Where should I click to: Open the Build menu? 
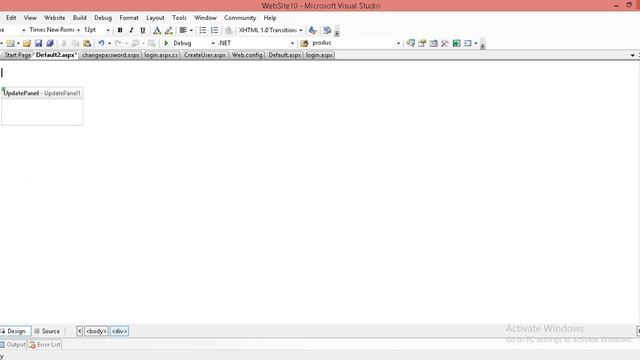pos(80,18)
